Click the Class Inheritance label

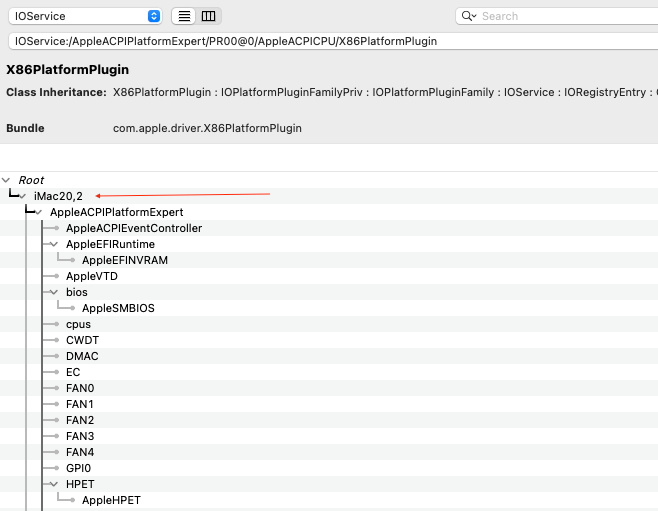click(x=56, y=92)
